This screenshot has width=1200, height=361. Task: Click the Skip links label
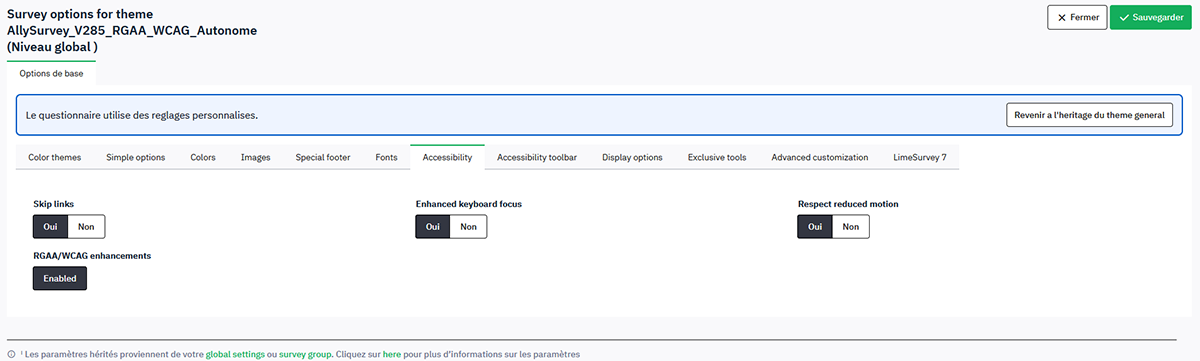pos(54,204)
